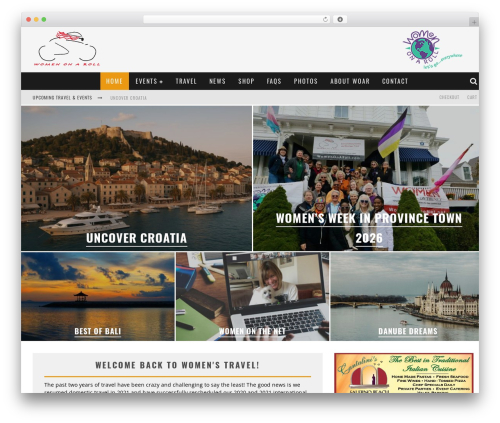
Task: Click the browser reload icon
Action: (x=325, y=19)
